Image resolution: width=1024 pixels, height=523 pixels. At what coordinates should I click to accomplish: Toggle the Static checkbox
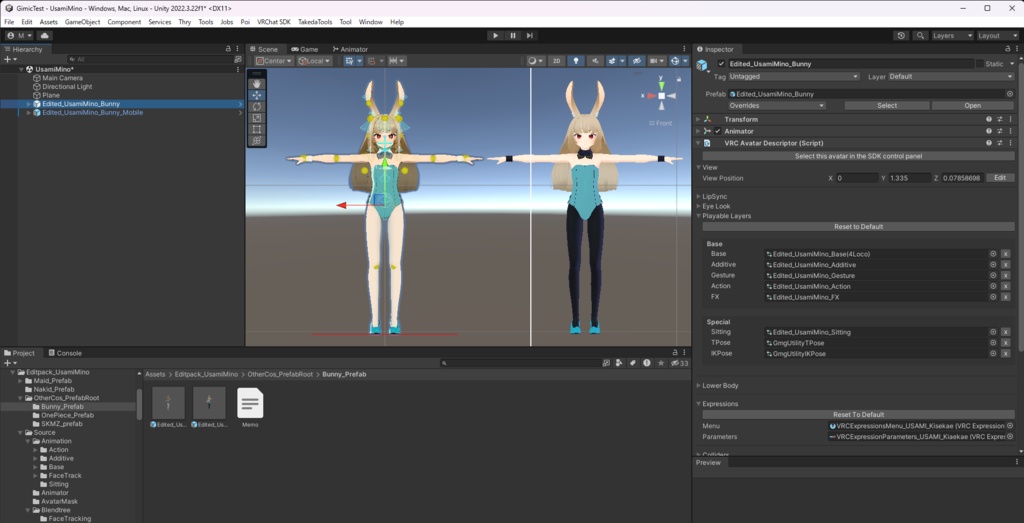980,64
